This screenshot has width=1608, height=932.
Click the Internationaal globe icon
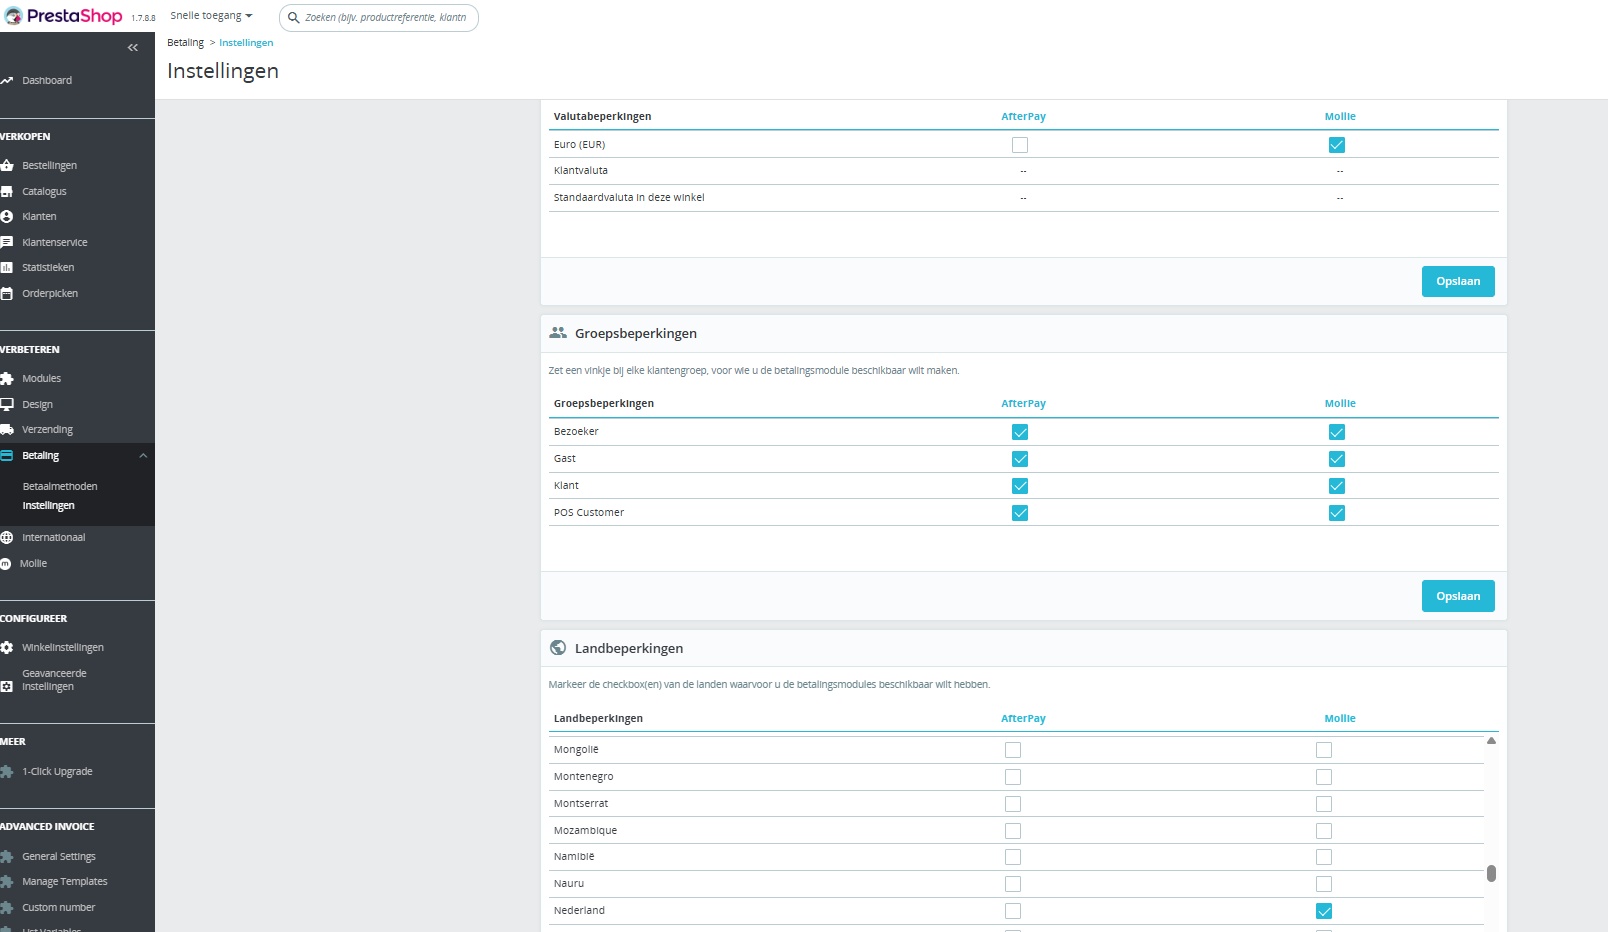coord(7,537)
